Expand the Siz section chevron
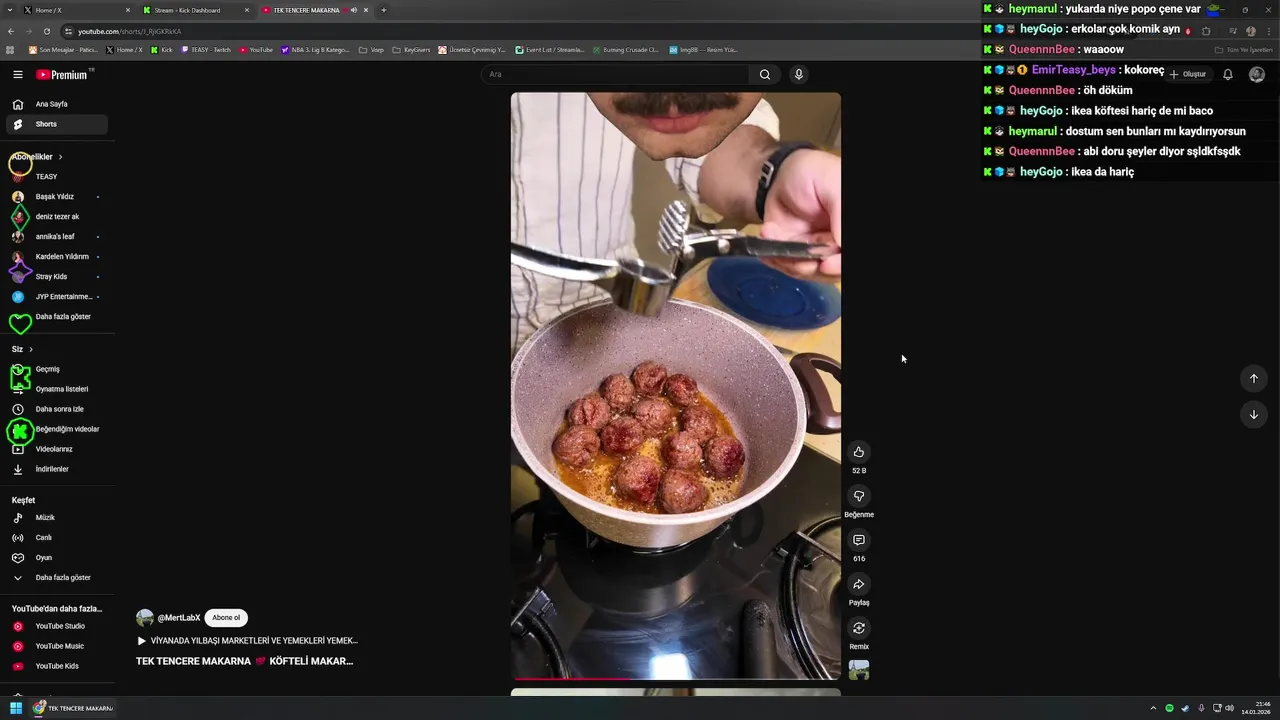 (x=31, y=349)
